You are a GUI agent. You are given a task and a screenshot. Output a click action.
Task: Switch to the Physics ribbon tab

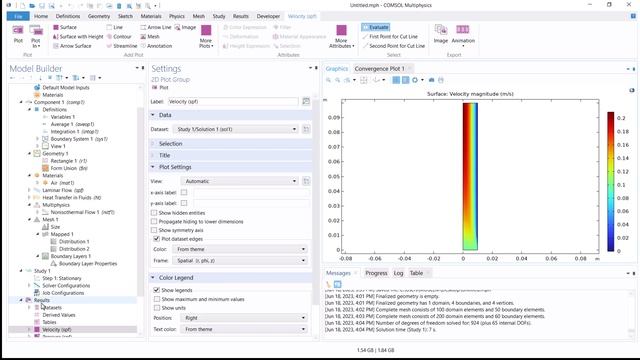point(177,16)
